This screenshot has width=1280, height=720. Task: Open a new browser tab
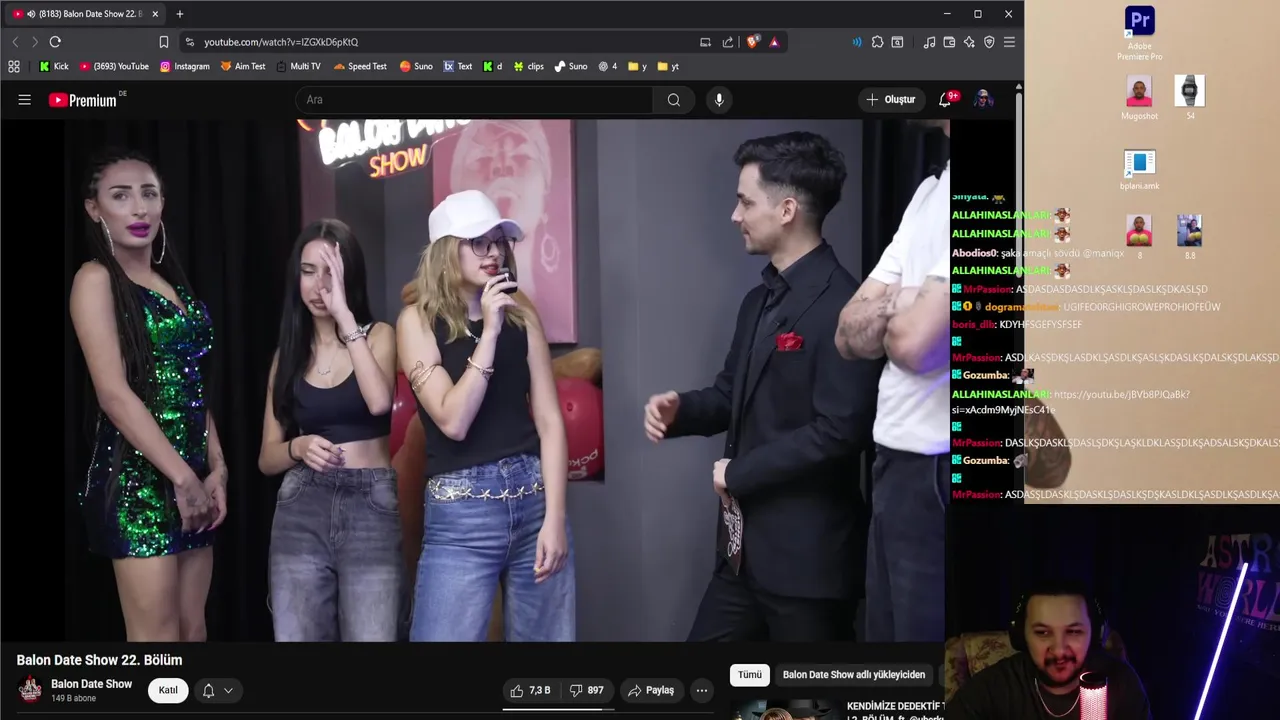tap(180, 14)
